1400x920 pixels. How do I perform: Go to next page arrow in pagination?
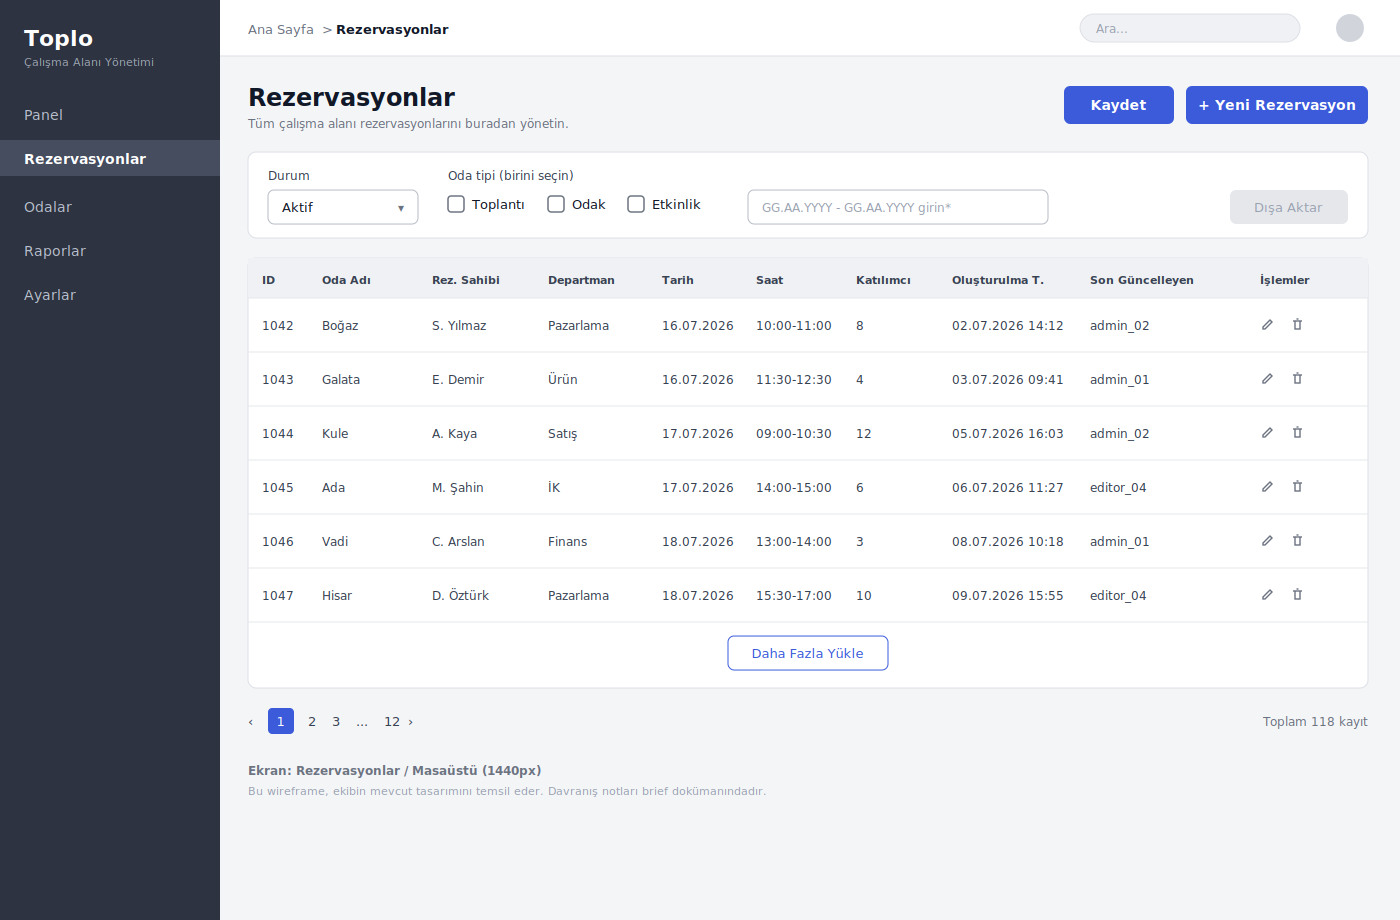[x=410, y=722]
